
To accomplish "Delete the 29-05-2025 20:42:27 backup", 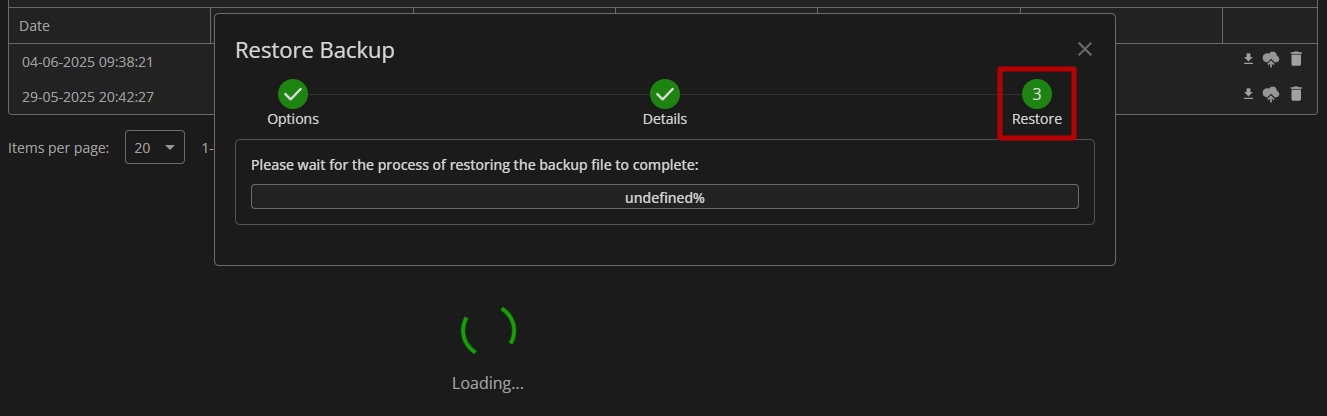I will coord(1296,94).
